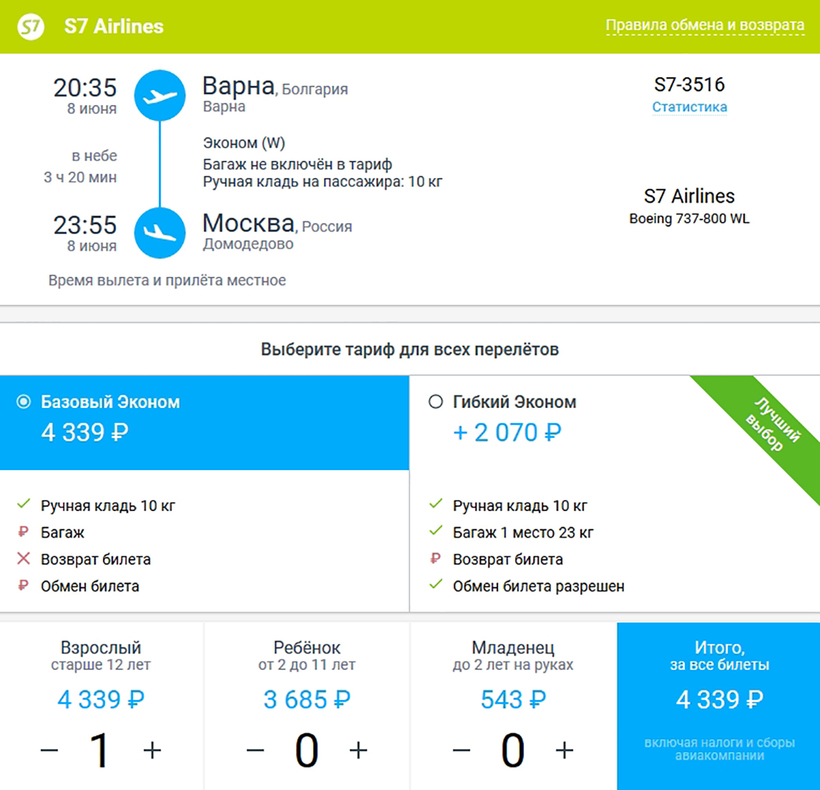Click the flight number S7-3516

tap(689, 84)
